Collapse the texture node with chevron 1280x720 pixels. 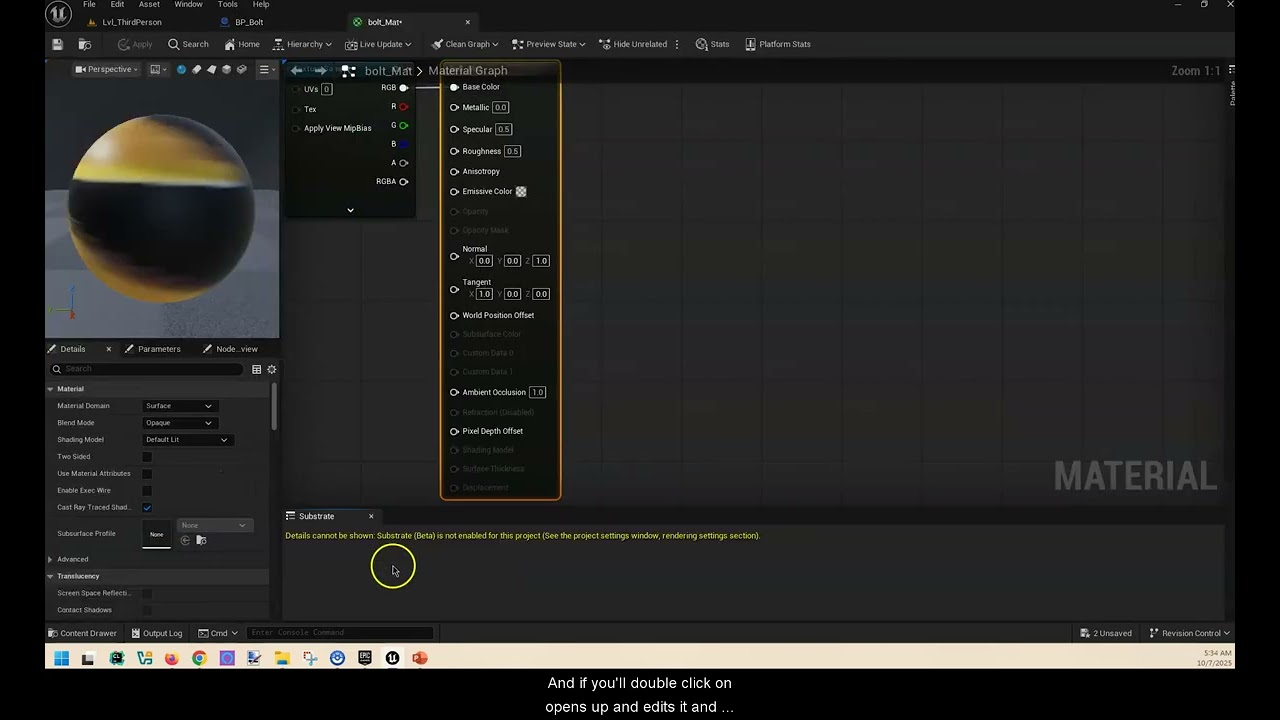350,210
